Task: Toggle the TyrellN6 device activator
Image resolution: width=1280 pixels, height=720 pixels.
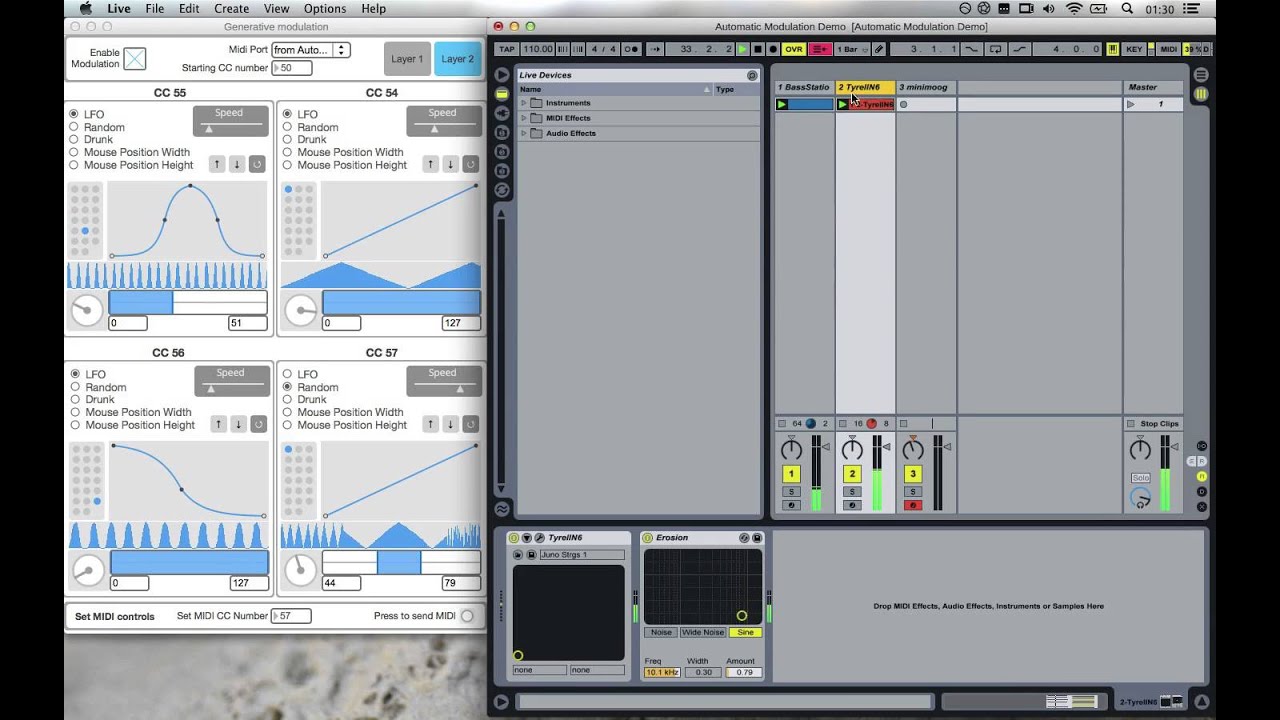Action: pos(514,538)
